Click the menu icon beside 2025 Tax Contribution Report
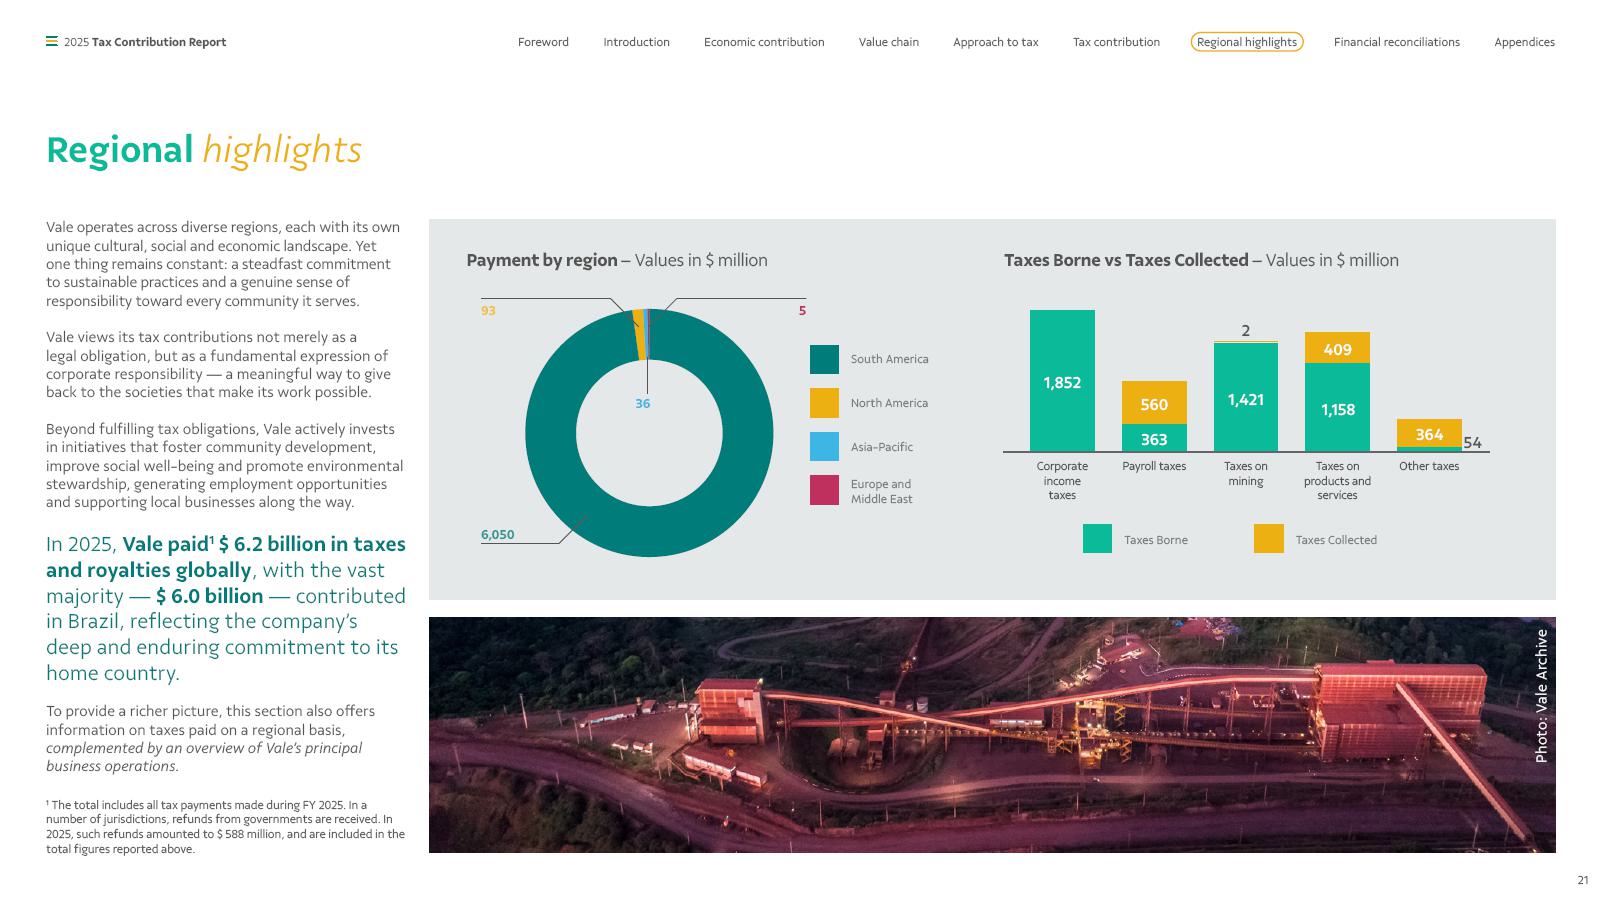The image size is (1600, 902). click(51, 42)
